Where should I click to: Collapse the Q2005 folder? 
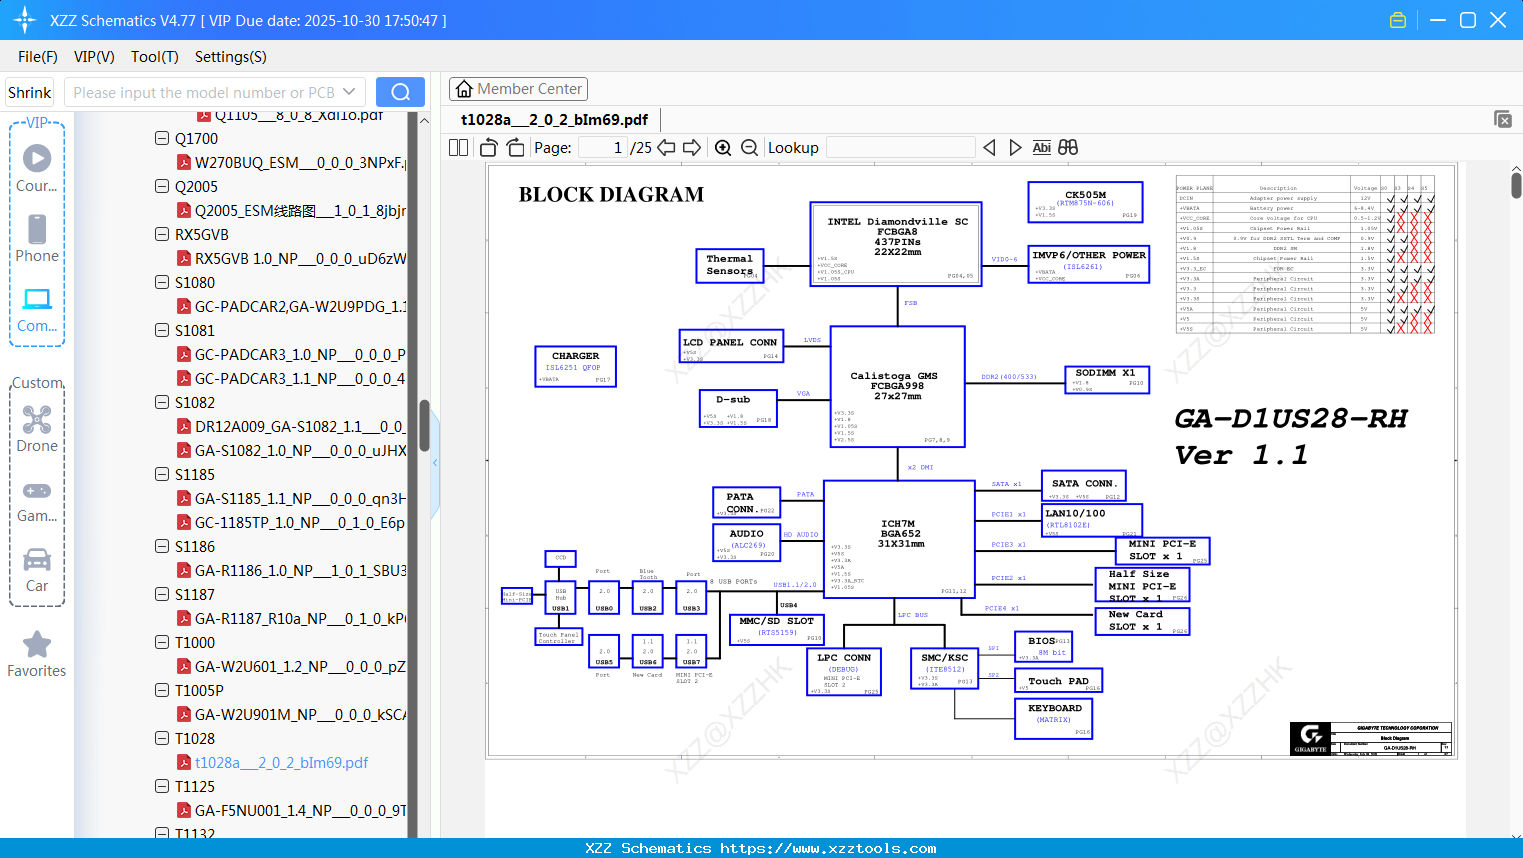tap(162, 186)
